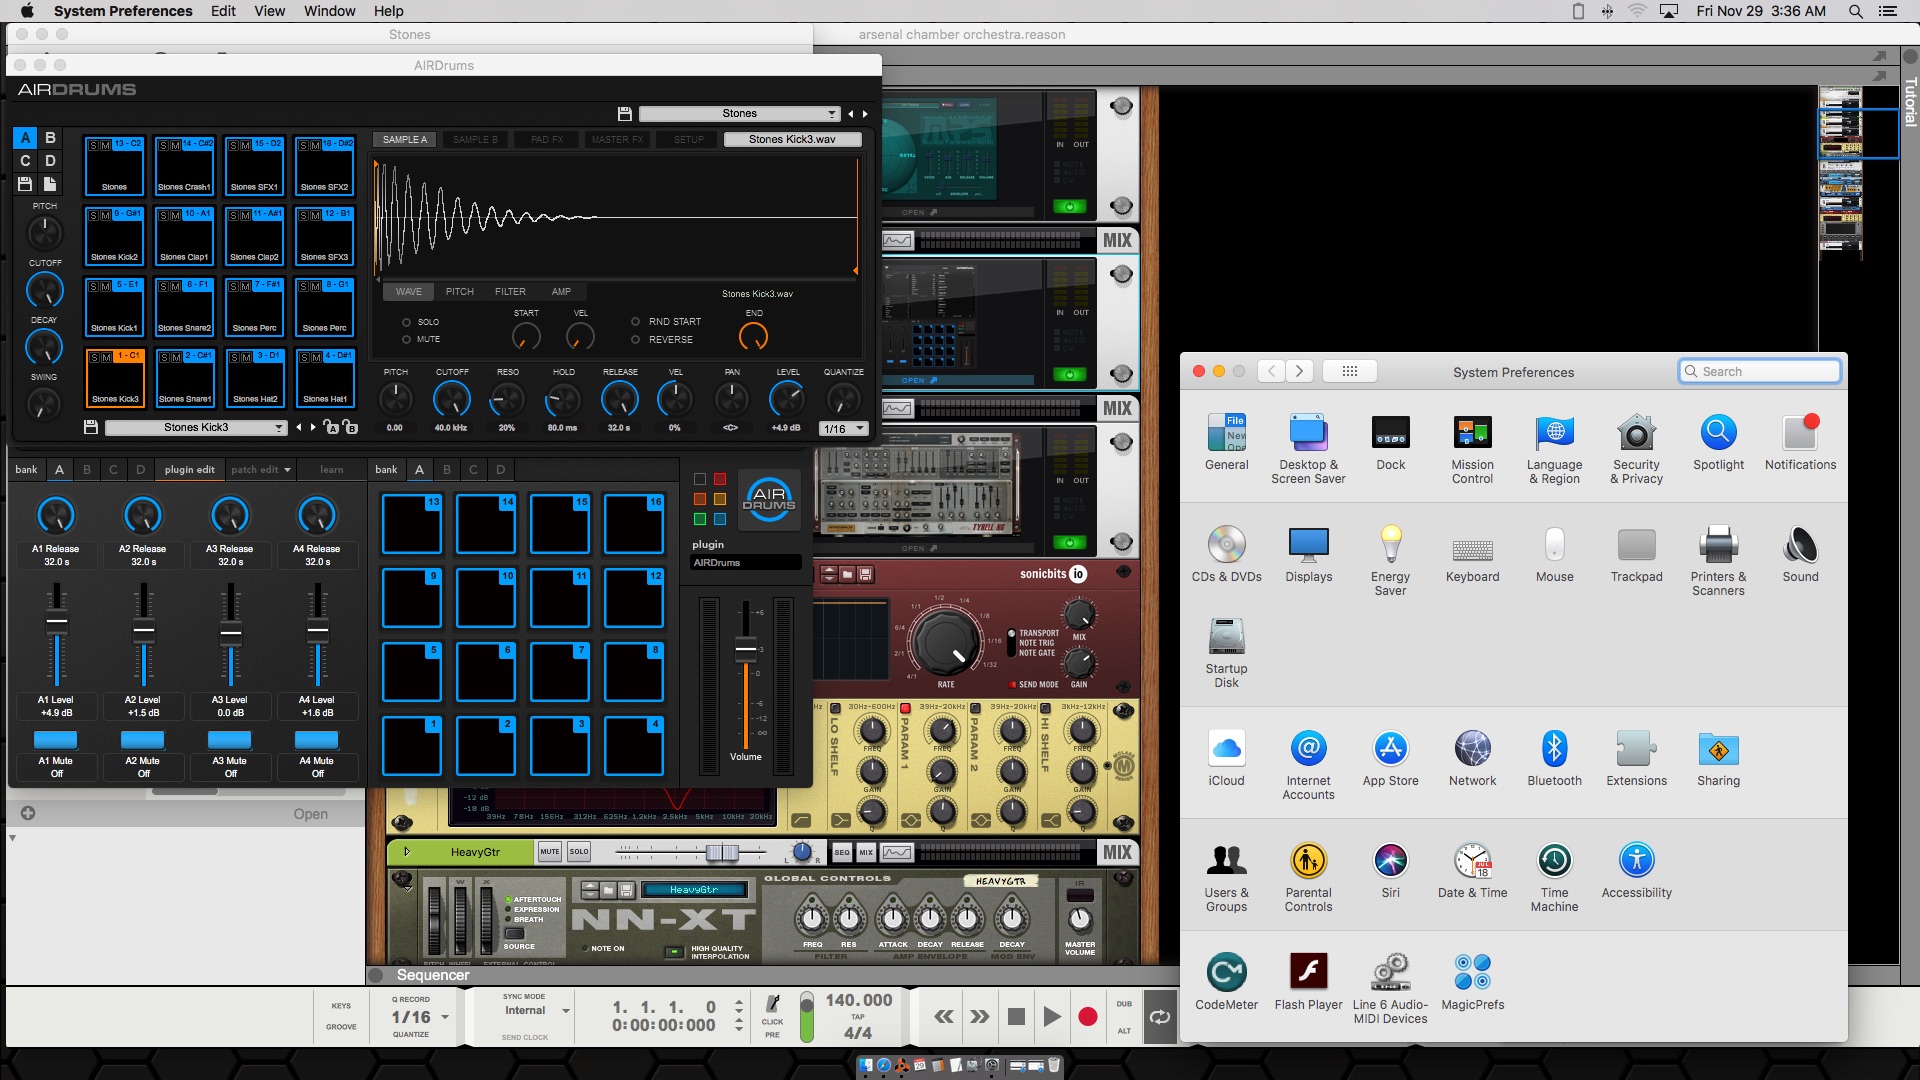Expand the HeavyGtr device fold triangle
Image resolution: width=1920 pixels, height=1080 pixels.
[x=407, y=852]
